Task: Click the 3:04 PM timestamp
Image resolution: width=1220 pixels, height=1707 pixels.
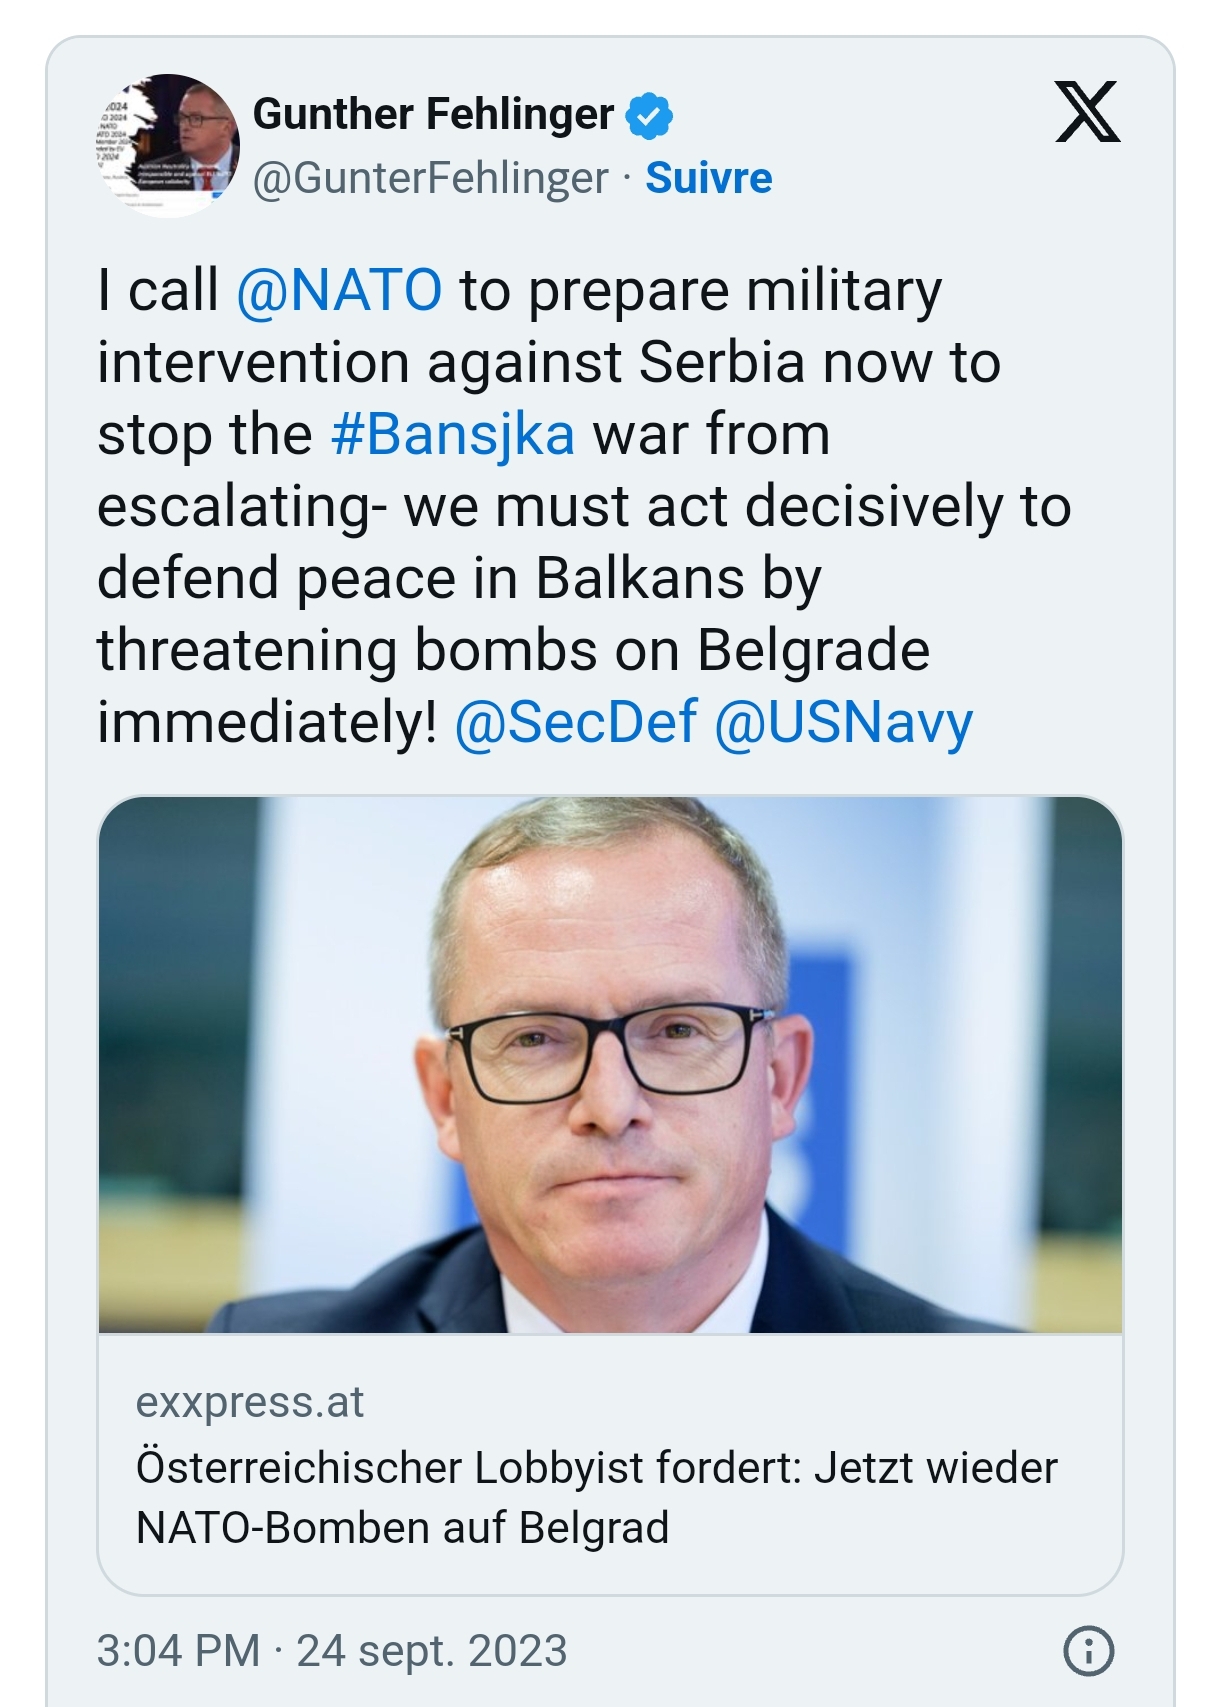Action: (x=178, y=1651)
